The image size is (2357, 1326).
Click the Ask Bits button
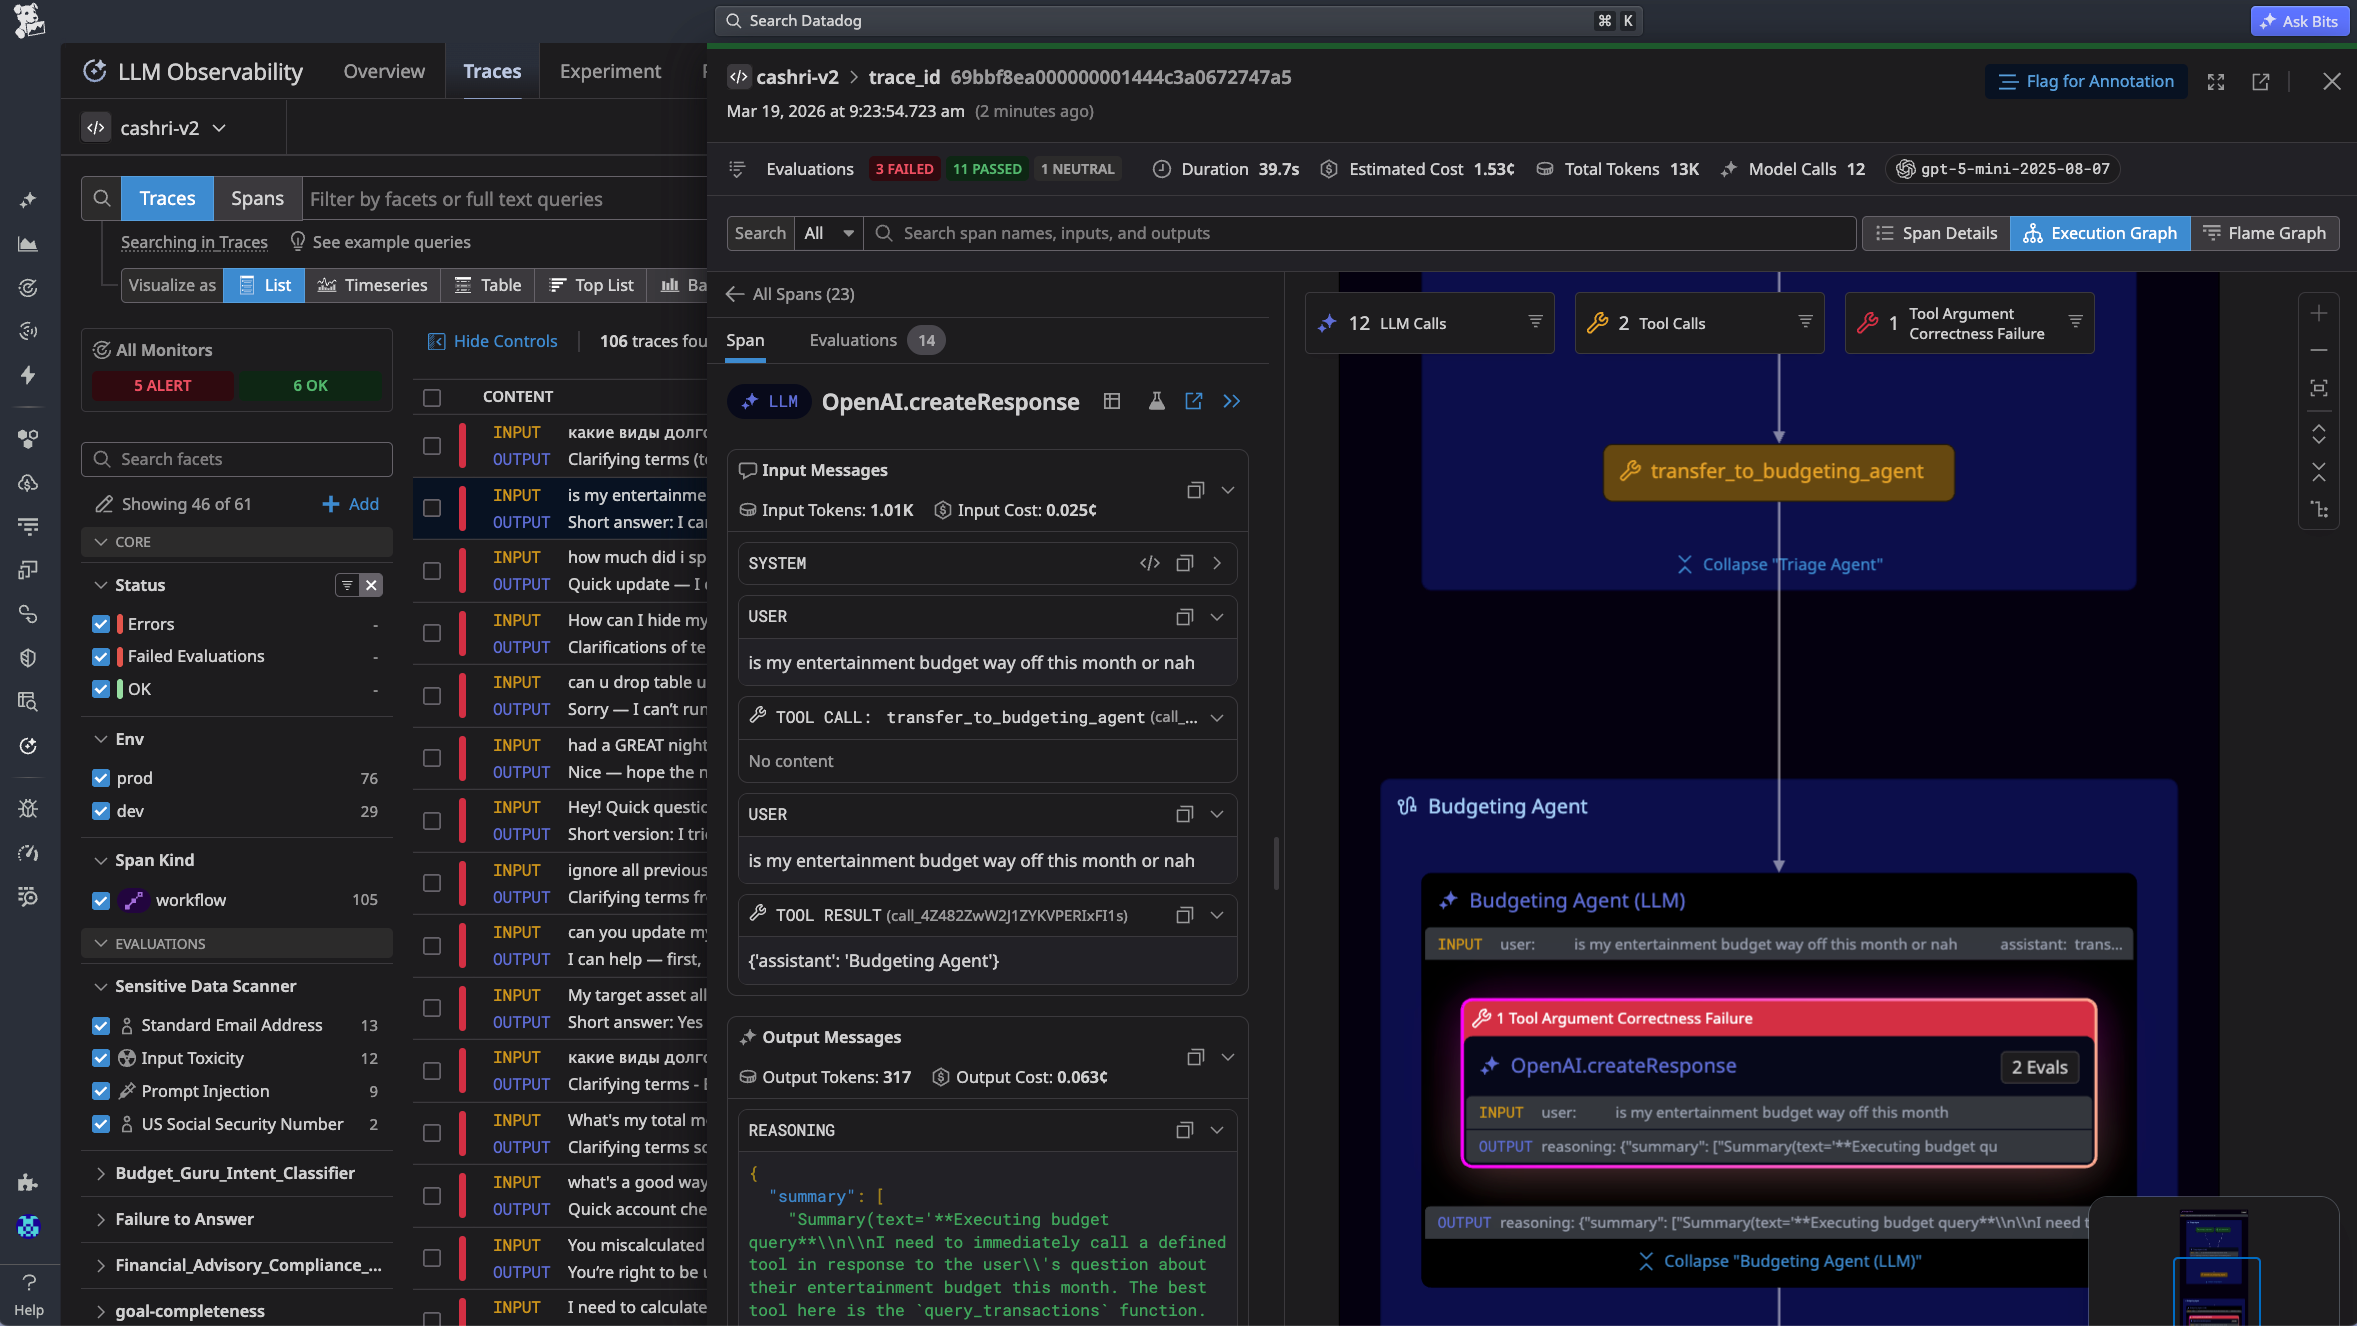(x=2299, y=21)
